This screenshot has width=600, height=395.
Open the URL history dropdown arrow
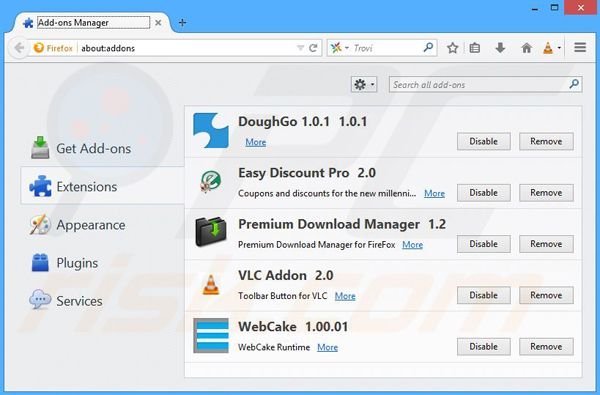pos(300,48)
